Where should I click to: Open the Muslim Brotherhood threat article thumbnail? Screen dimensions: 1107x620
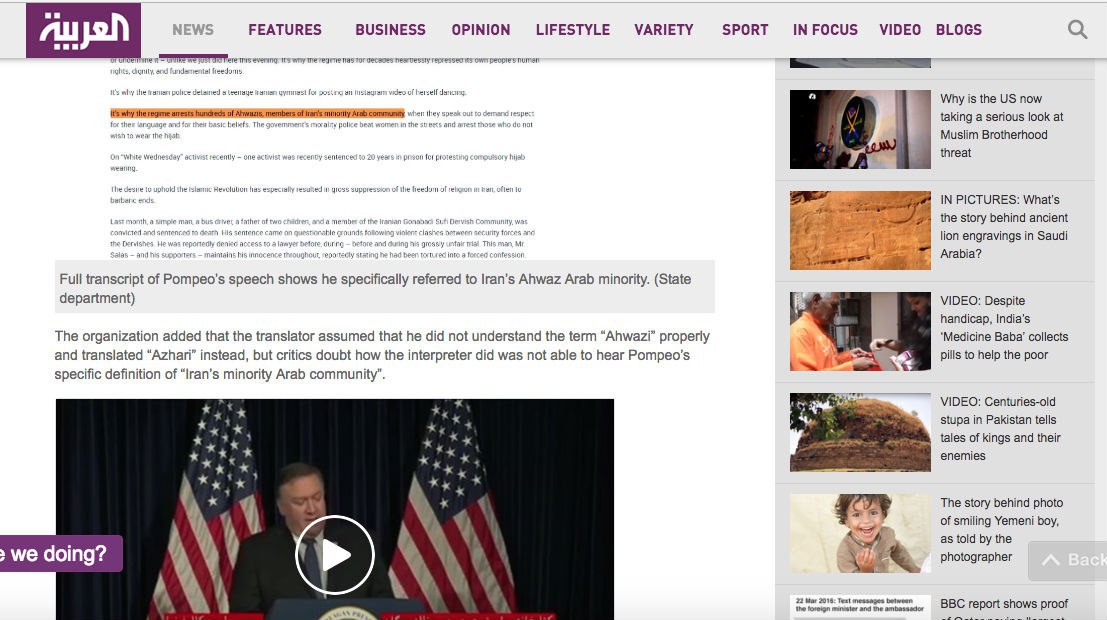[x=860, y=129]
